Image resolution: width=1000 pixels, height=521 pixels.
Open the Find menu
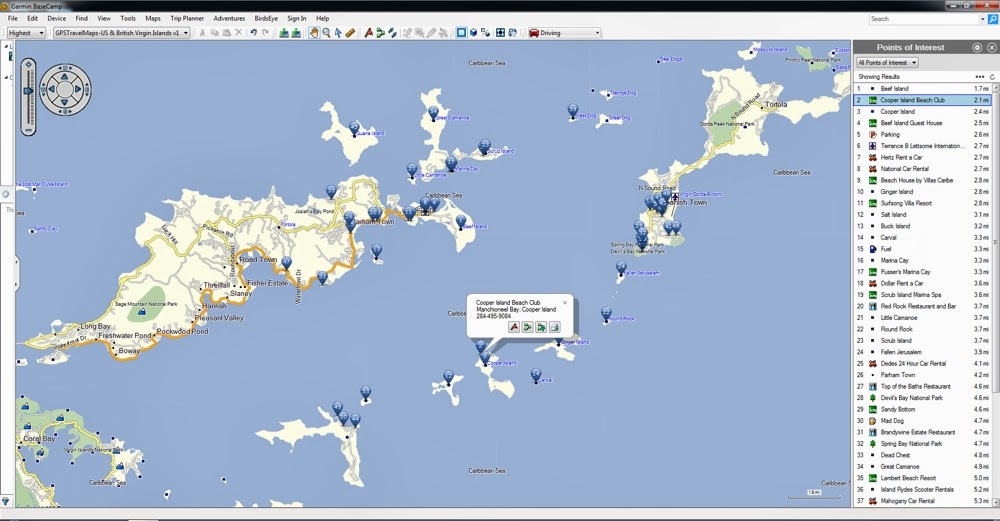(x=82, y=18)
